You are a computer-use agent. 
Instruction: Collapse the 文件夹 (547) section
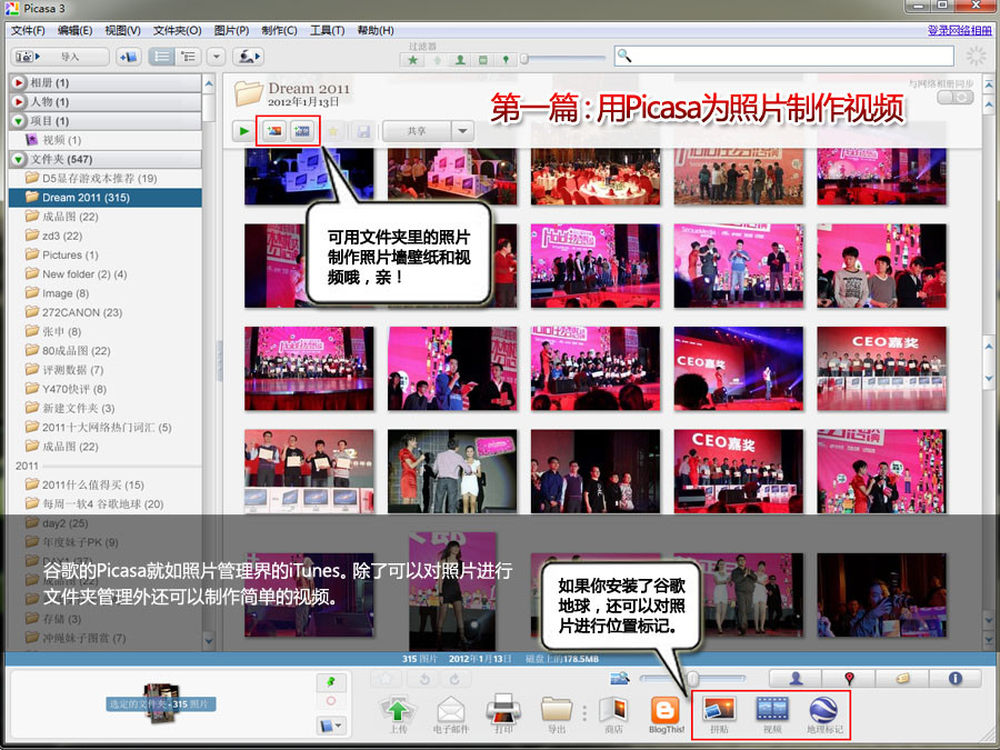coord(18,159)
